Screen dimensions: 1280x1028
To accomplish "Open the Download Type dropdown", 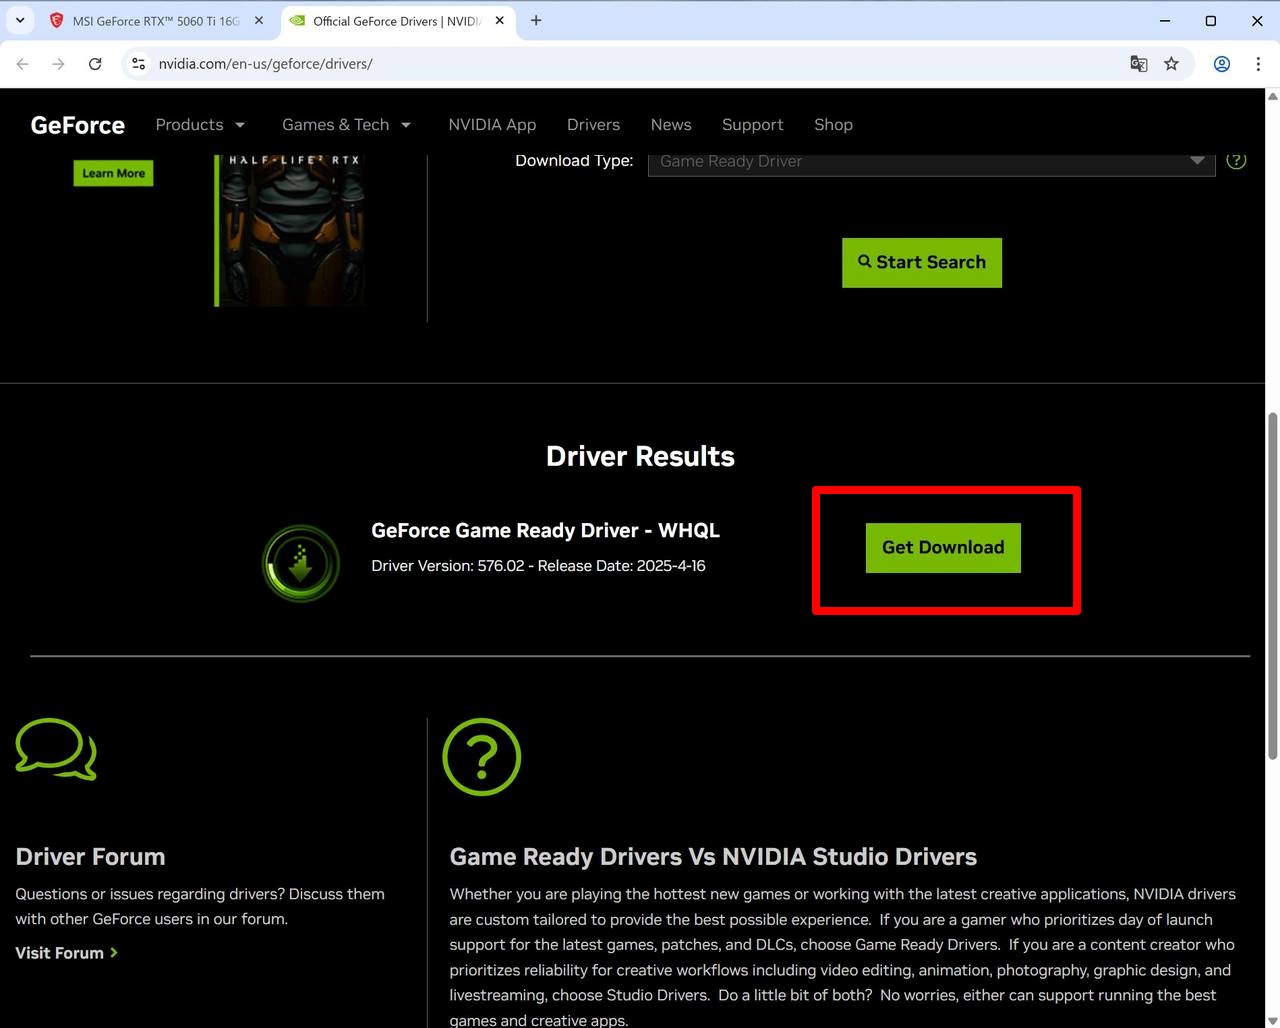I will click(931, 162).
